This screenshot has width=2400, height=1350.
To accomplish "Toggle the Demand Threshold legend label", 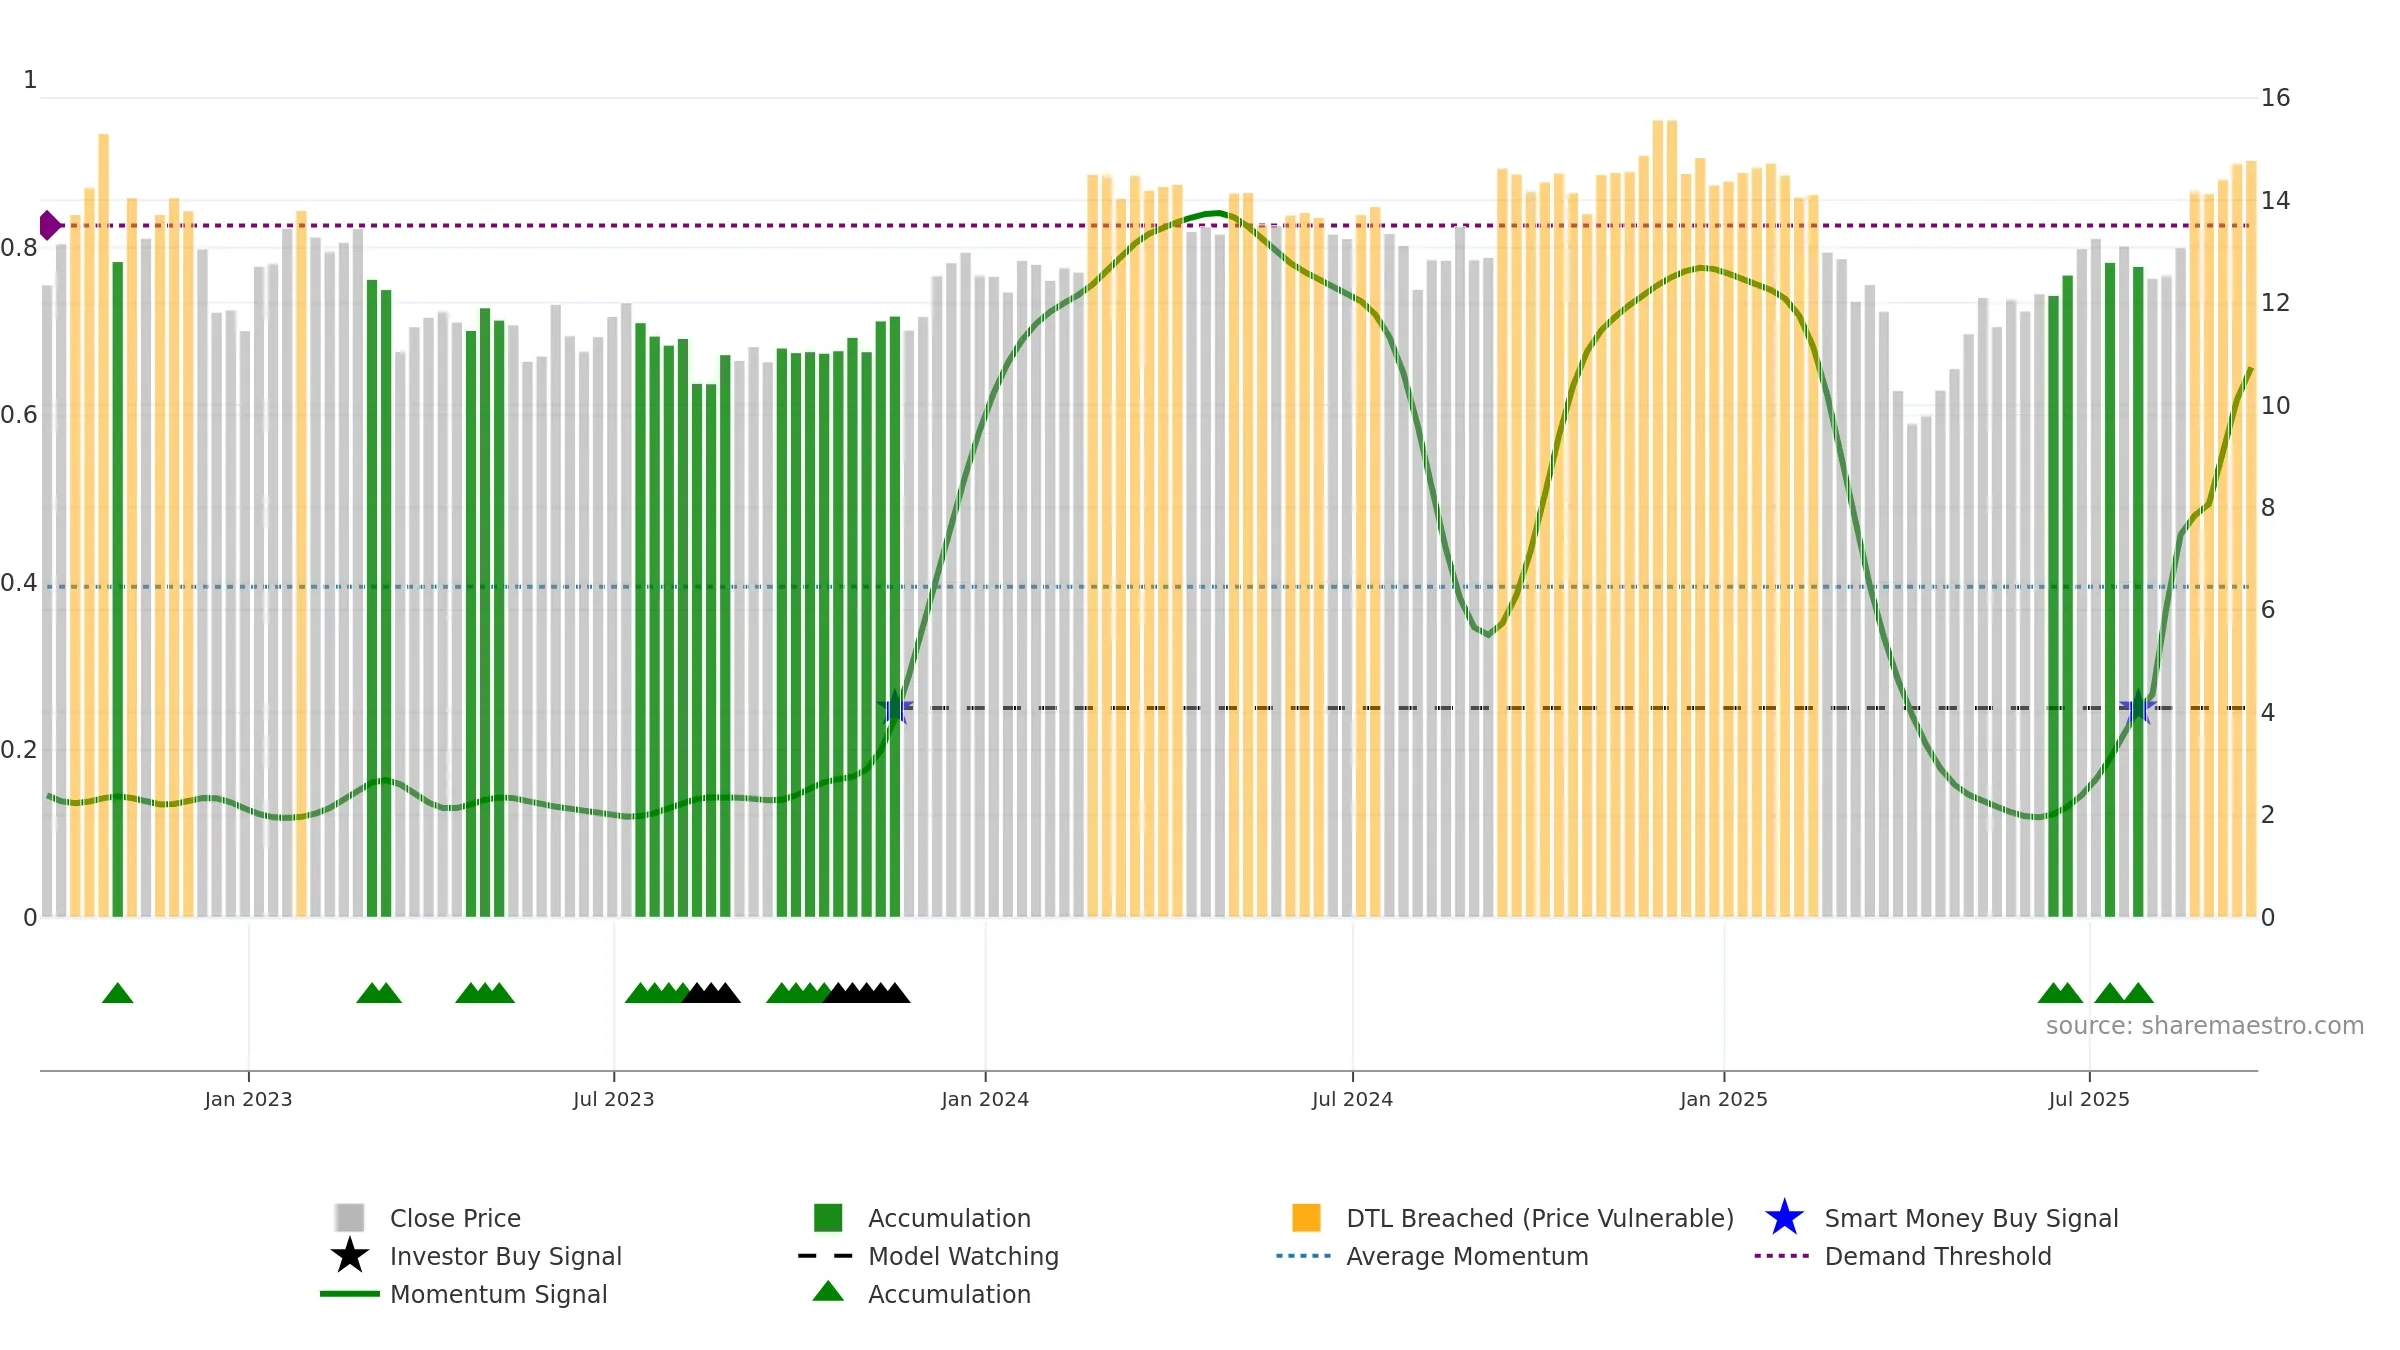I will click(1938, 1256).
